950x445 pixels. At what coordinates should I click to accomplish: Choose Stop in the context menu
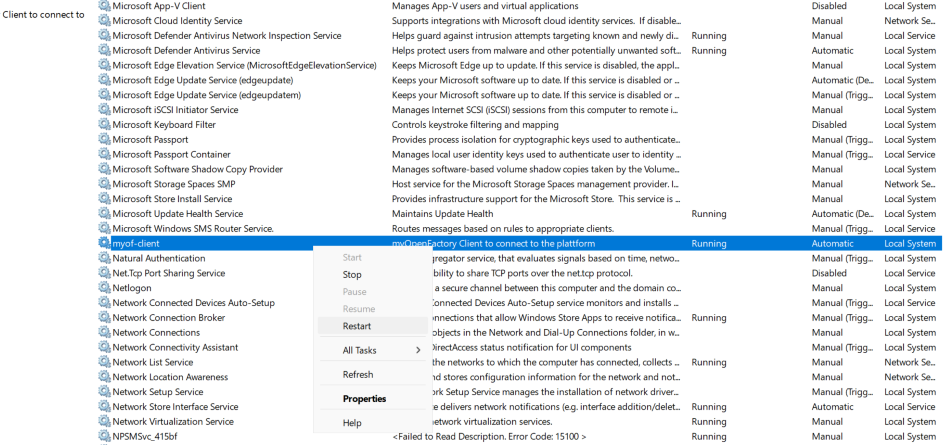(373, 275)
